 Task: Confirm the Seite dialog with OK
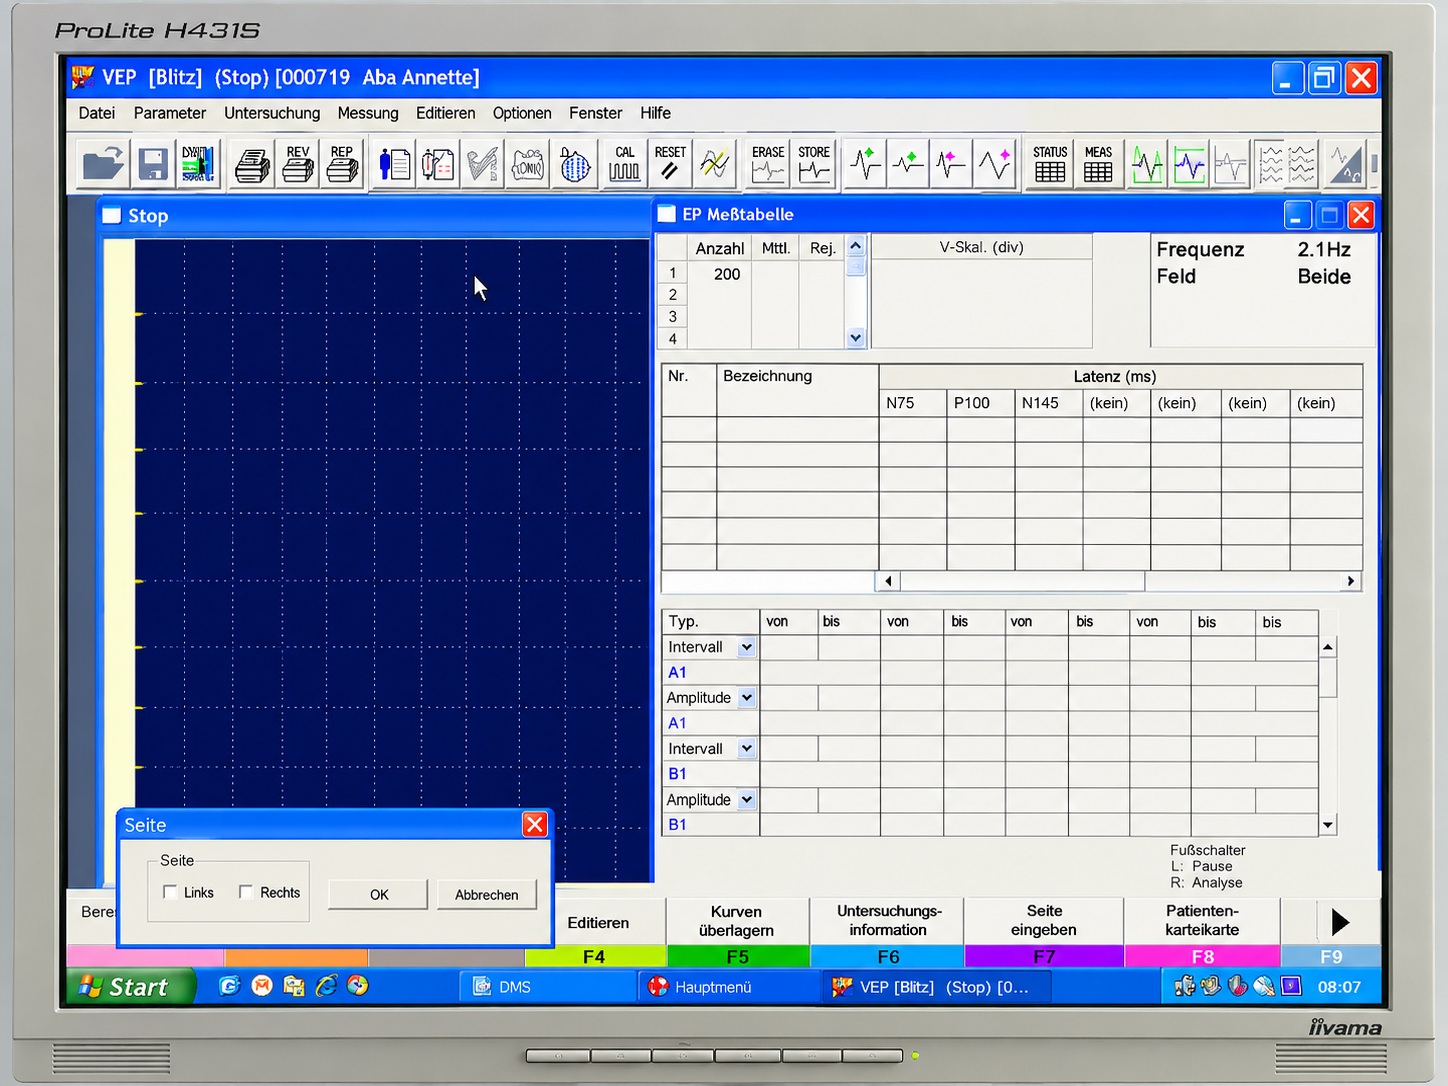click(379, 894)
